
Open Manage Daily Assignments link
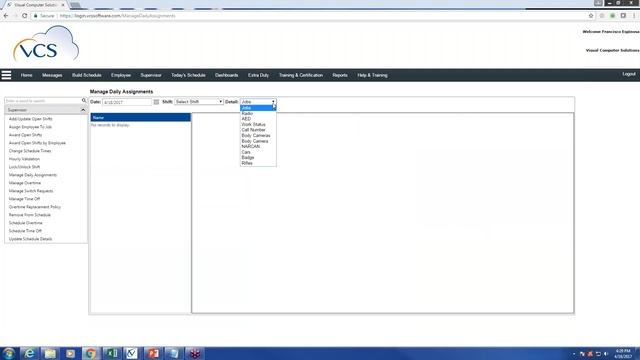33,175
